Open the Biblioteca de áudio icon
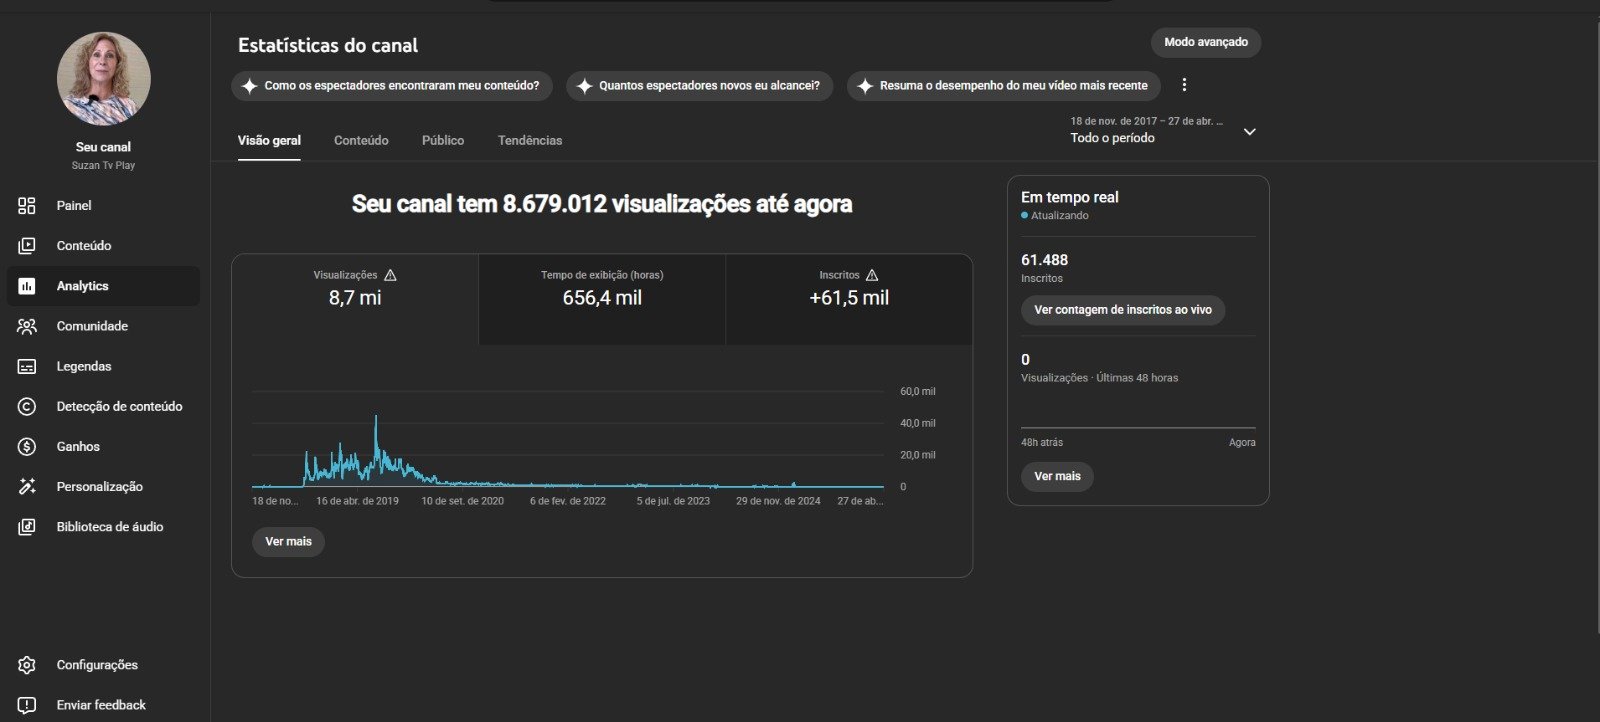 pyautogui.click(x=27, y=527)
